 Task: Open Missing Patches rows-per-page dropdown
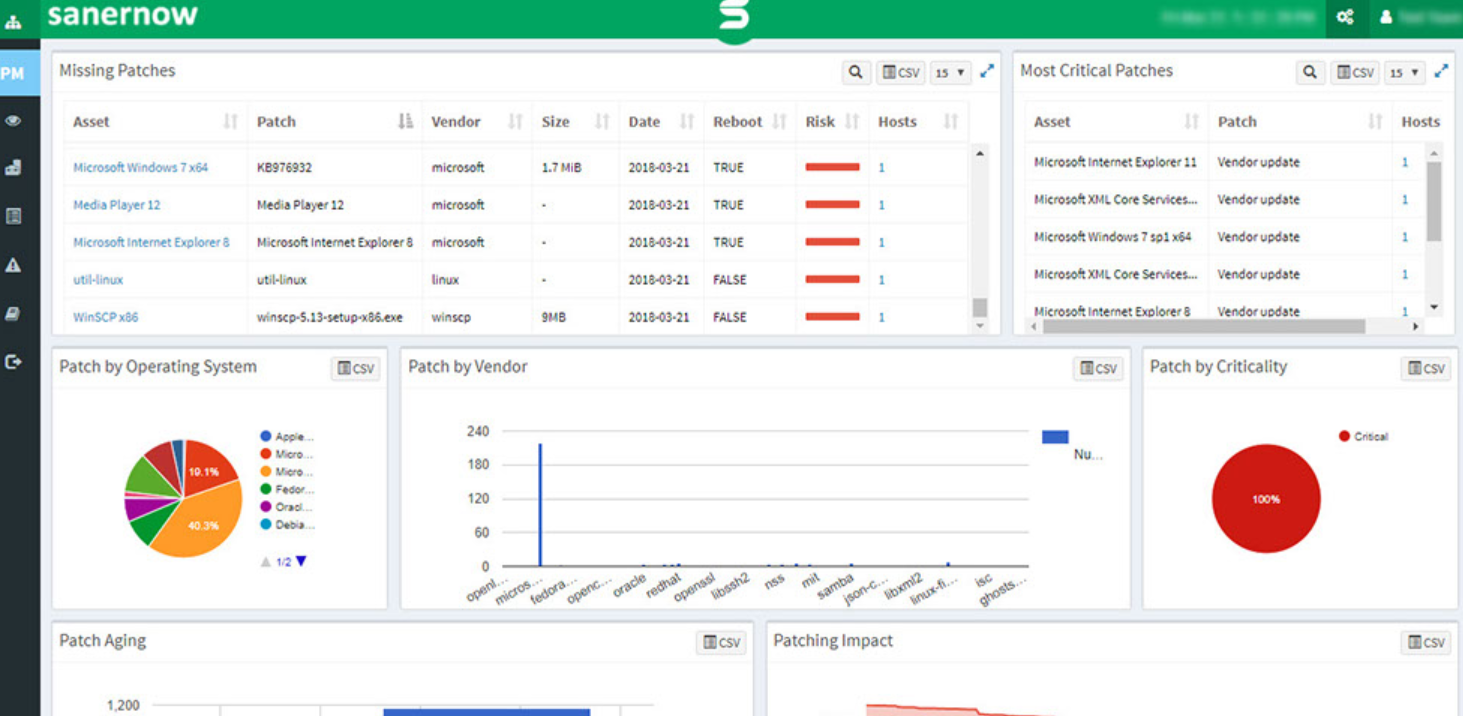(950, 72)
